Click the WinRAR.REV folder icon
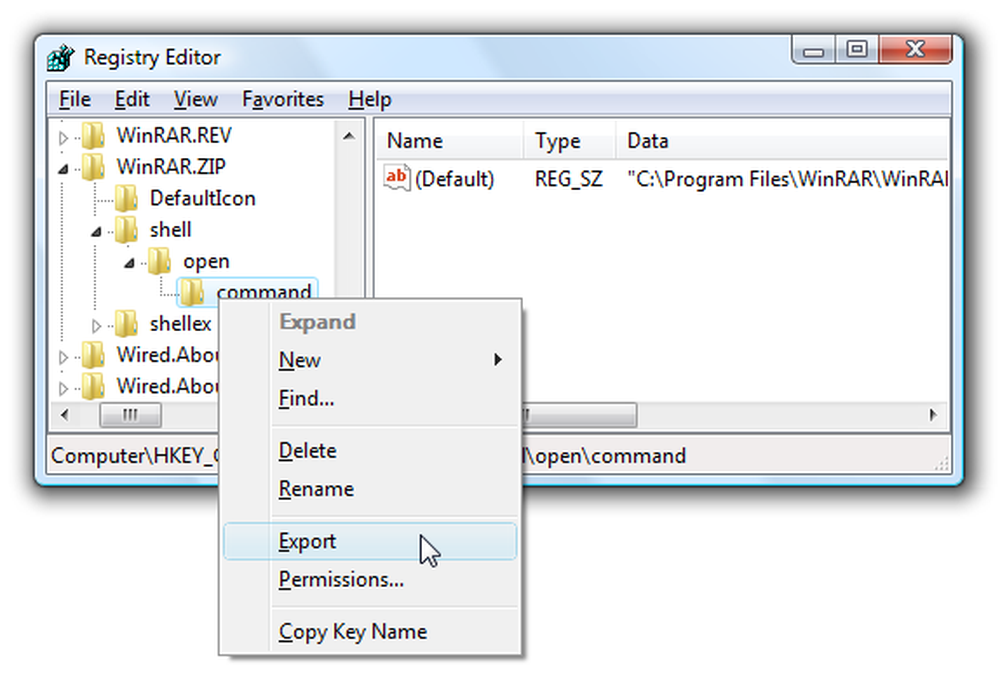Viewport: 1000px width, 677px height. tap(93, 135)
